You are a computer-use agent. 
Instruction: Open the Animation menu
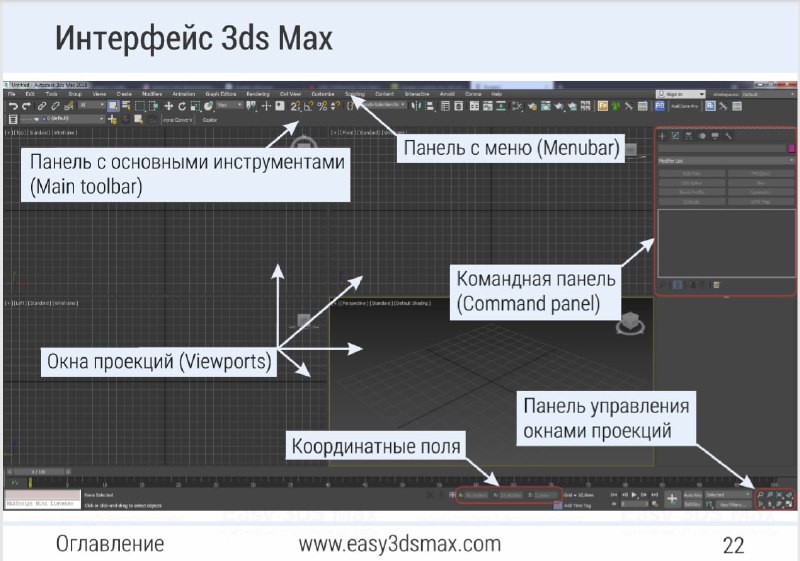(184, 94)
